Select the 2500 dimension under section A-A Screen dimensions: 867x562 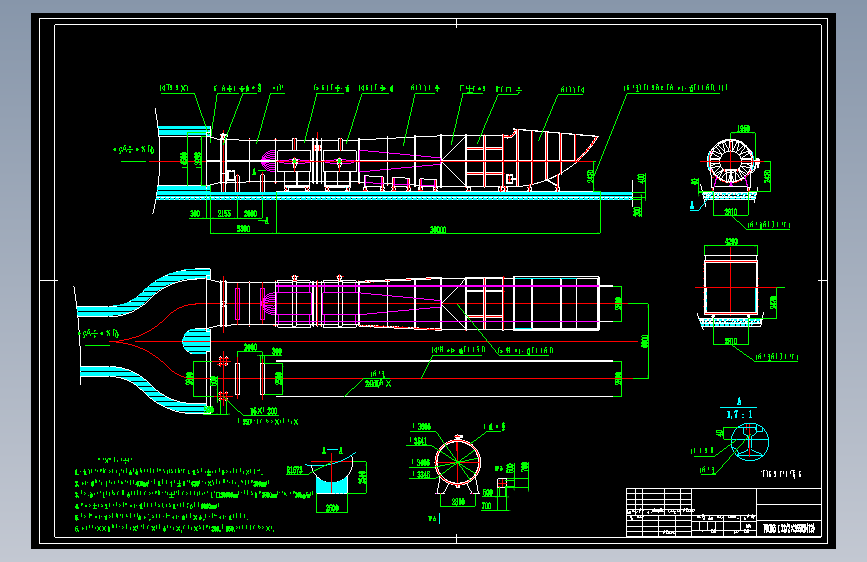click(332, 508)
